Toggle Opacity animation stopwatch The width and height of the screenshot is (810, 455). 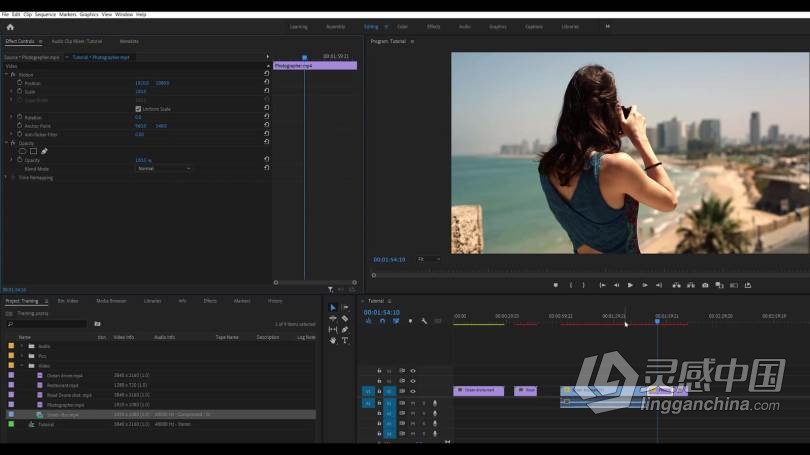coord(20,160)
